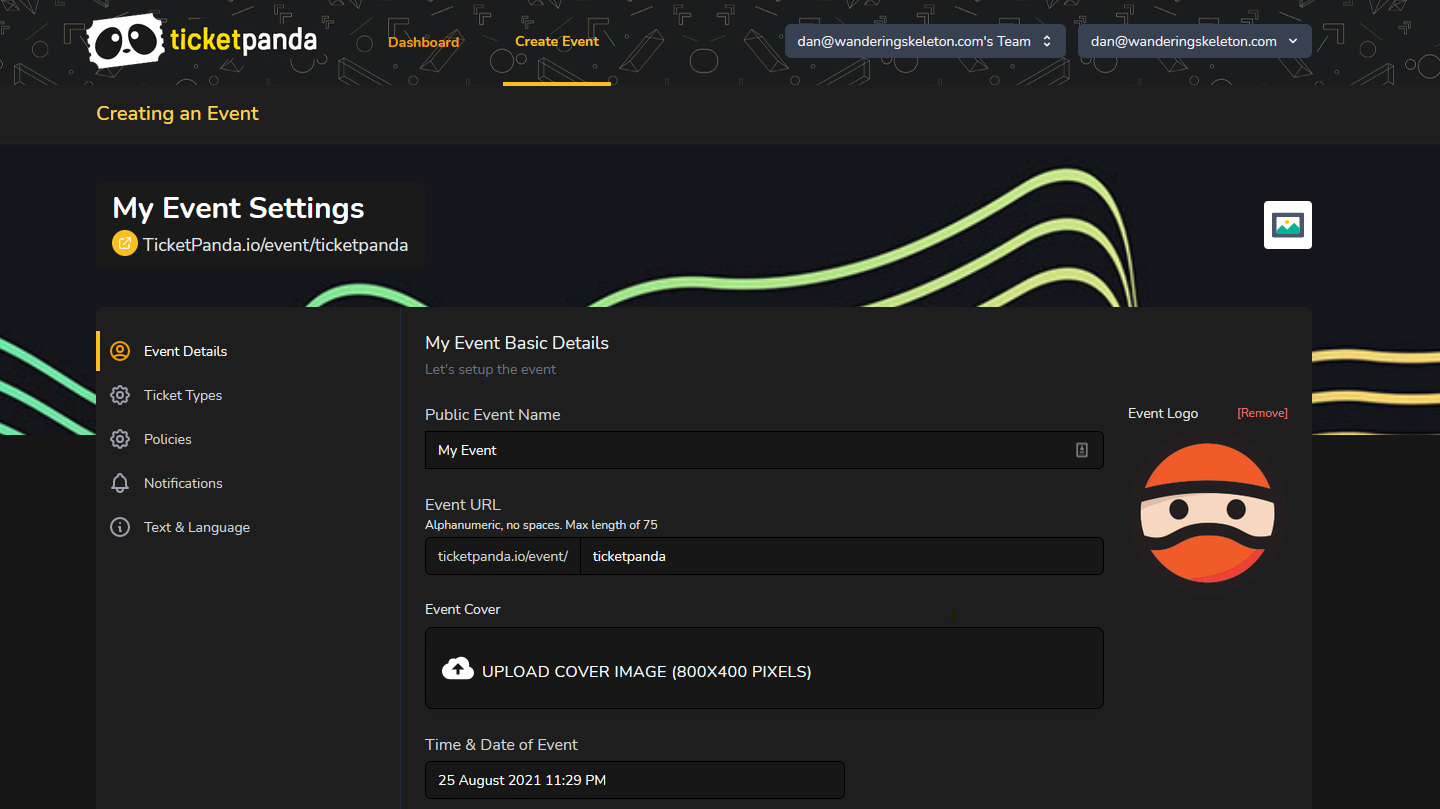
Task: Click the 'My Event Settings' heading
Action: point(238,208)
